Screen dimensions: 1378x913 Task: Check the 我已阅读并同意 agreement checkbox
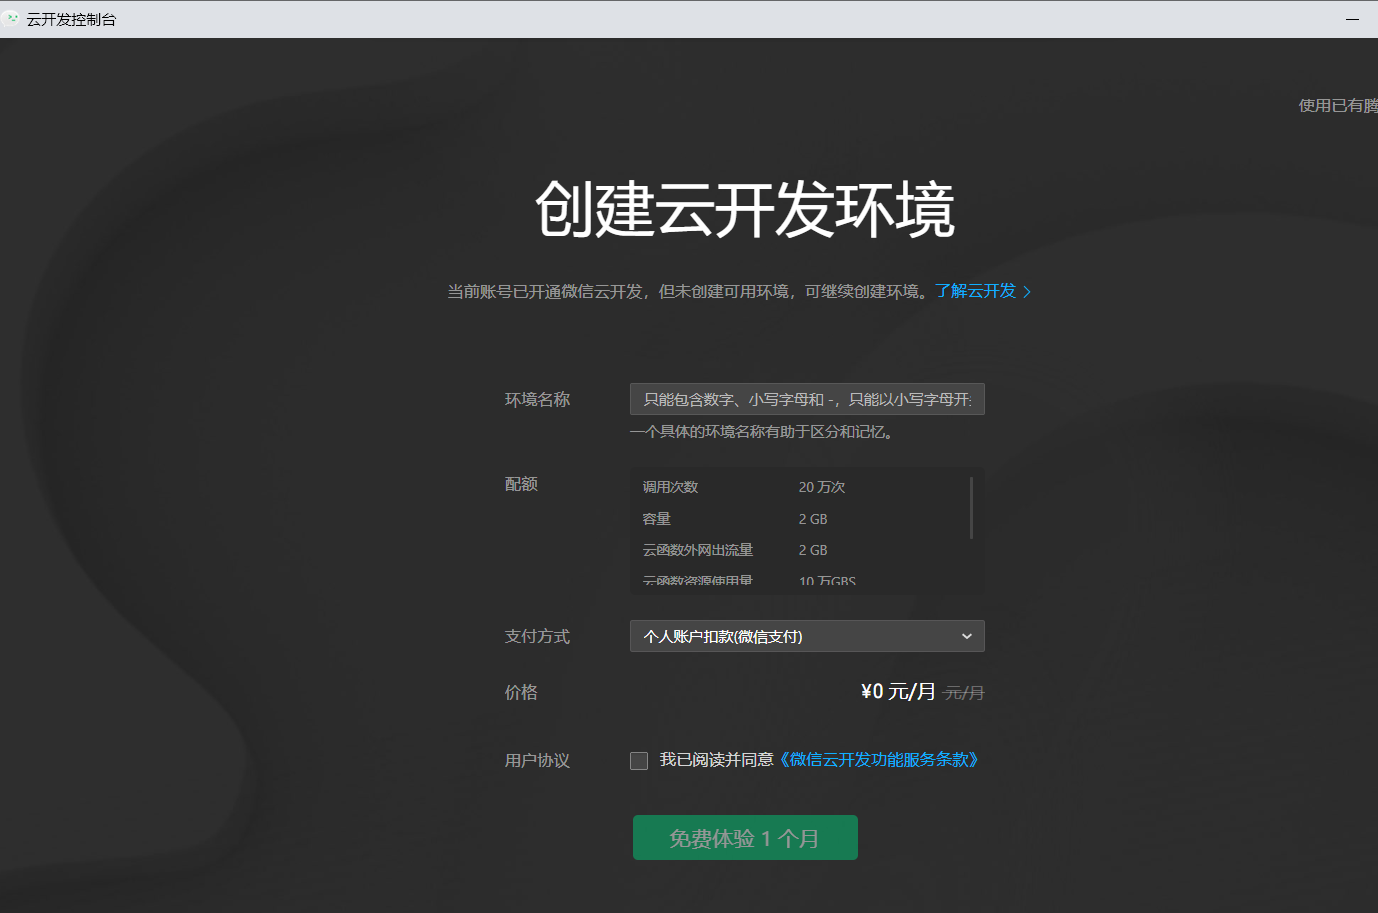(x=639, y=761)
